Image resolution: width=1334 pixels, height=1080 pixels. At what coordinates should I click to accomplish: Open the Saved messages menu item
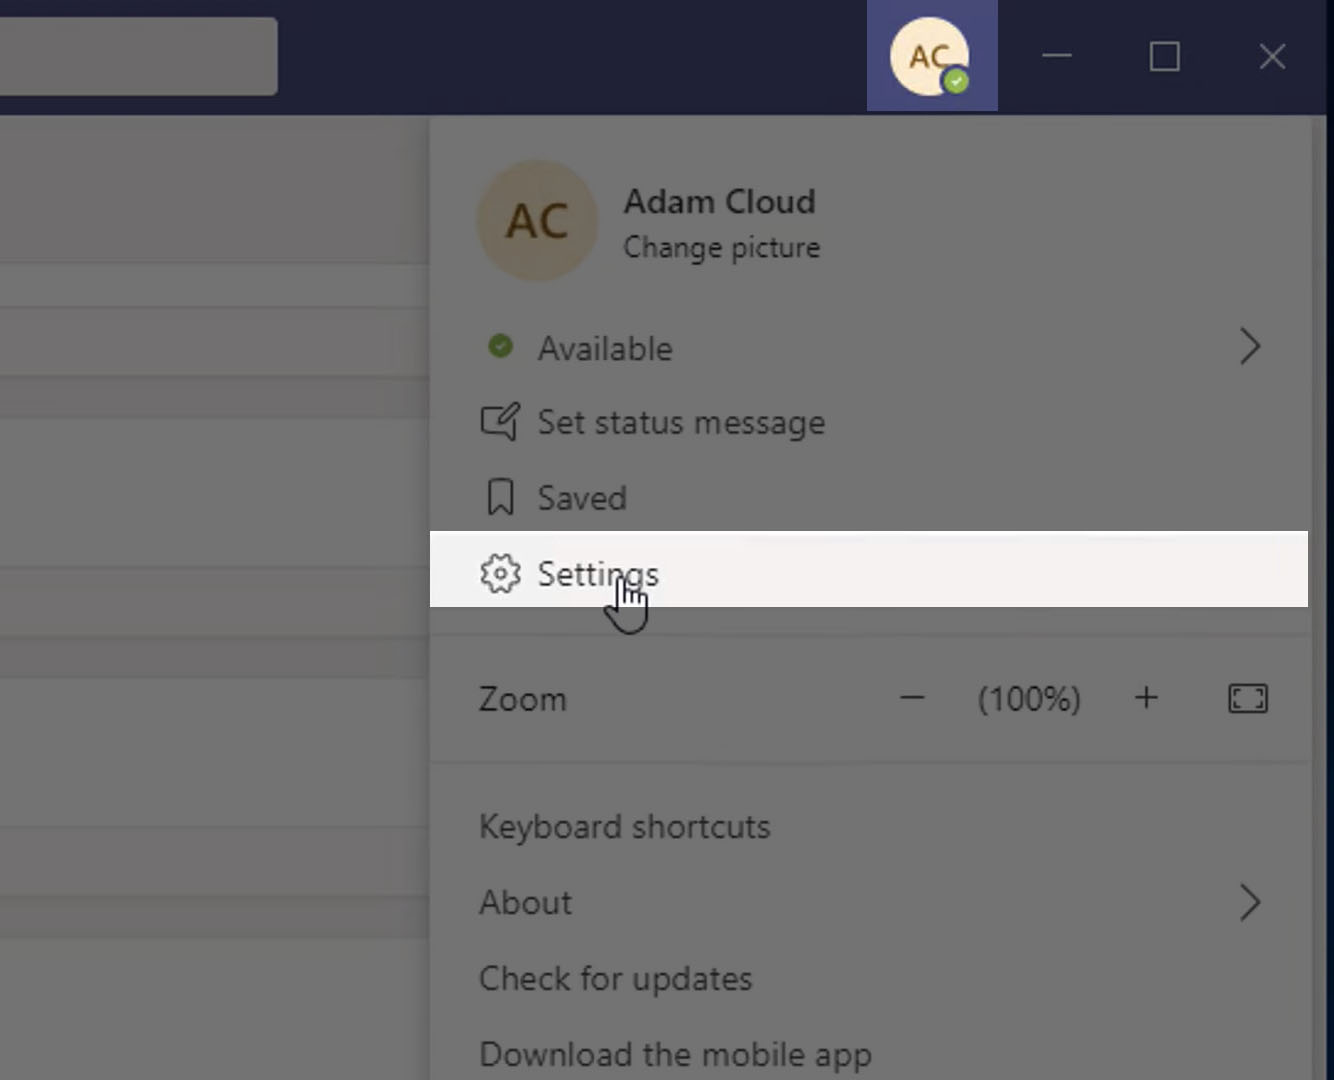(x=582, y=498)
